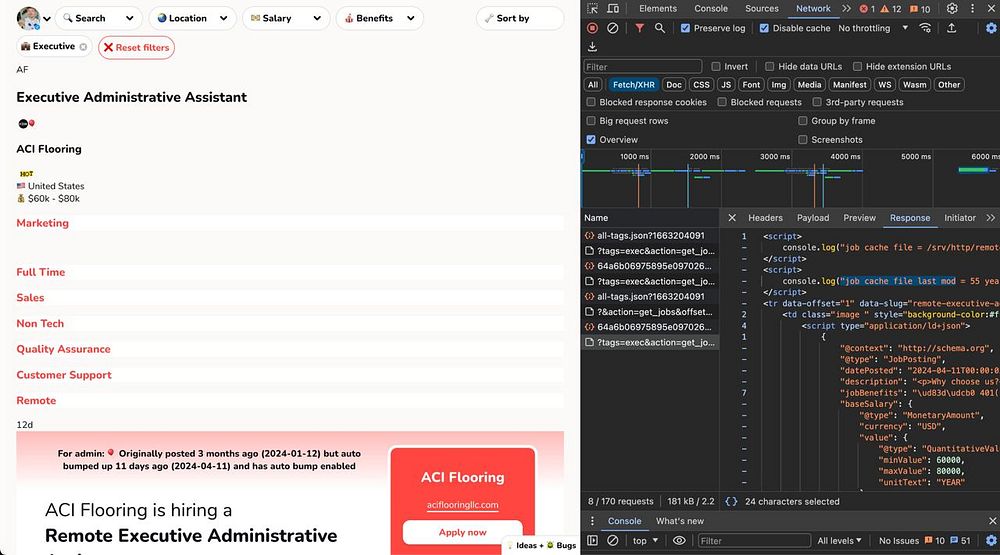Activate the inspect element picker icon

(592, 8)
